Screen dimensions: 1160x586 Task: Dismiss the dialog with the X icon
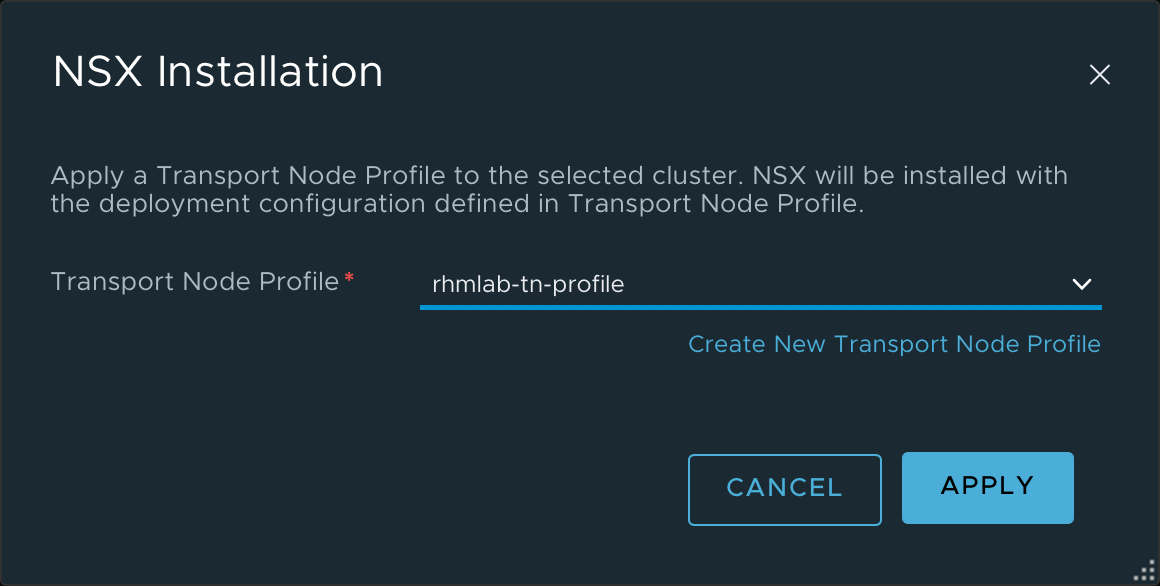[1099, 74]
